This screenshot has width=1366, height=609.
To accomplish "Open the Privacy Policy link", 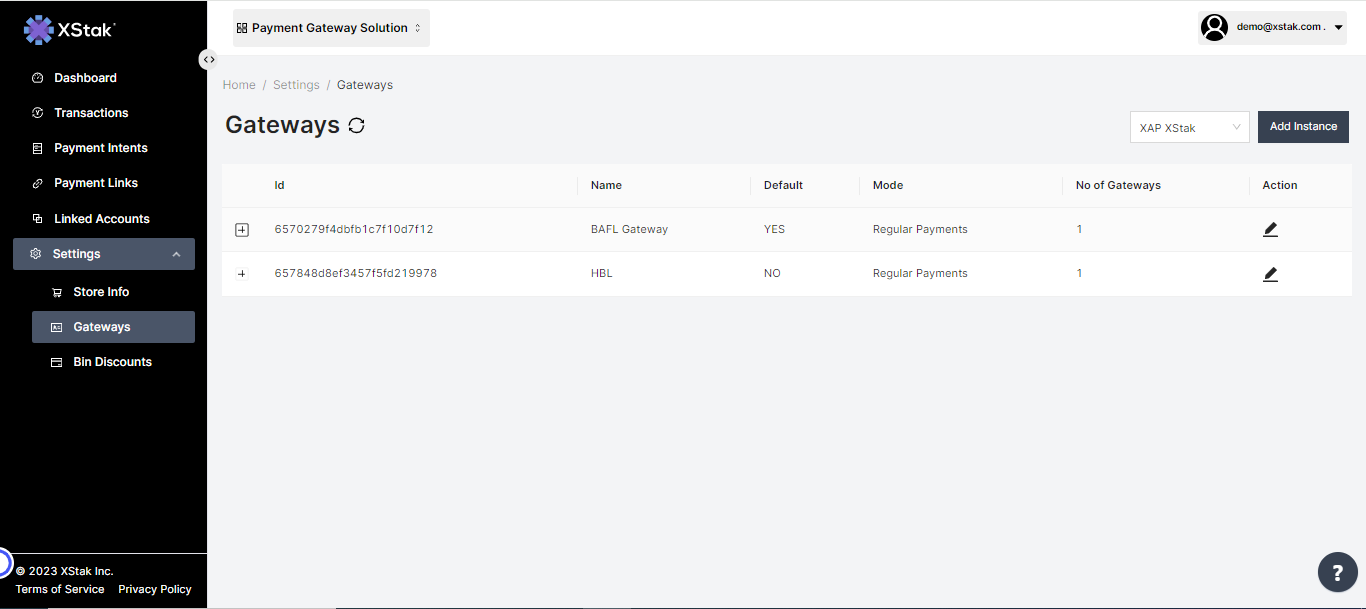I will [154, 589].
